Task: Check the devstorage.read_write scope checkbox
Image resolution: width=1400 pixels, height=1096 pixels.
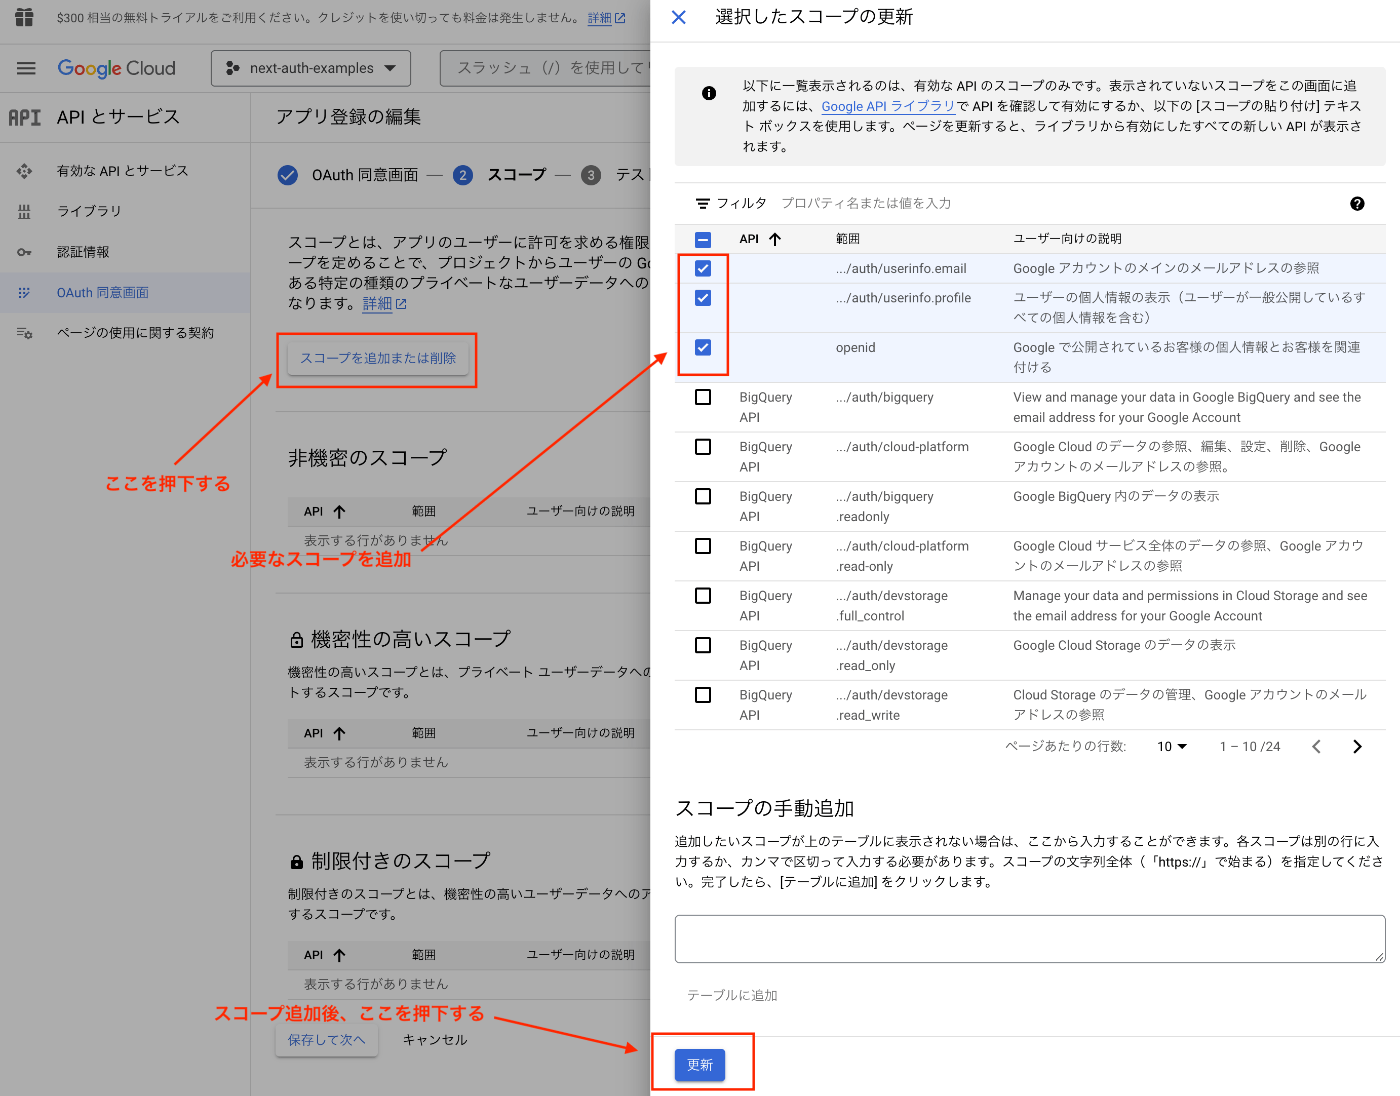Action: [703, 695]
